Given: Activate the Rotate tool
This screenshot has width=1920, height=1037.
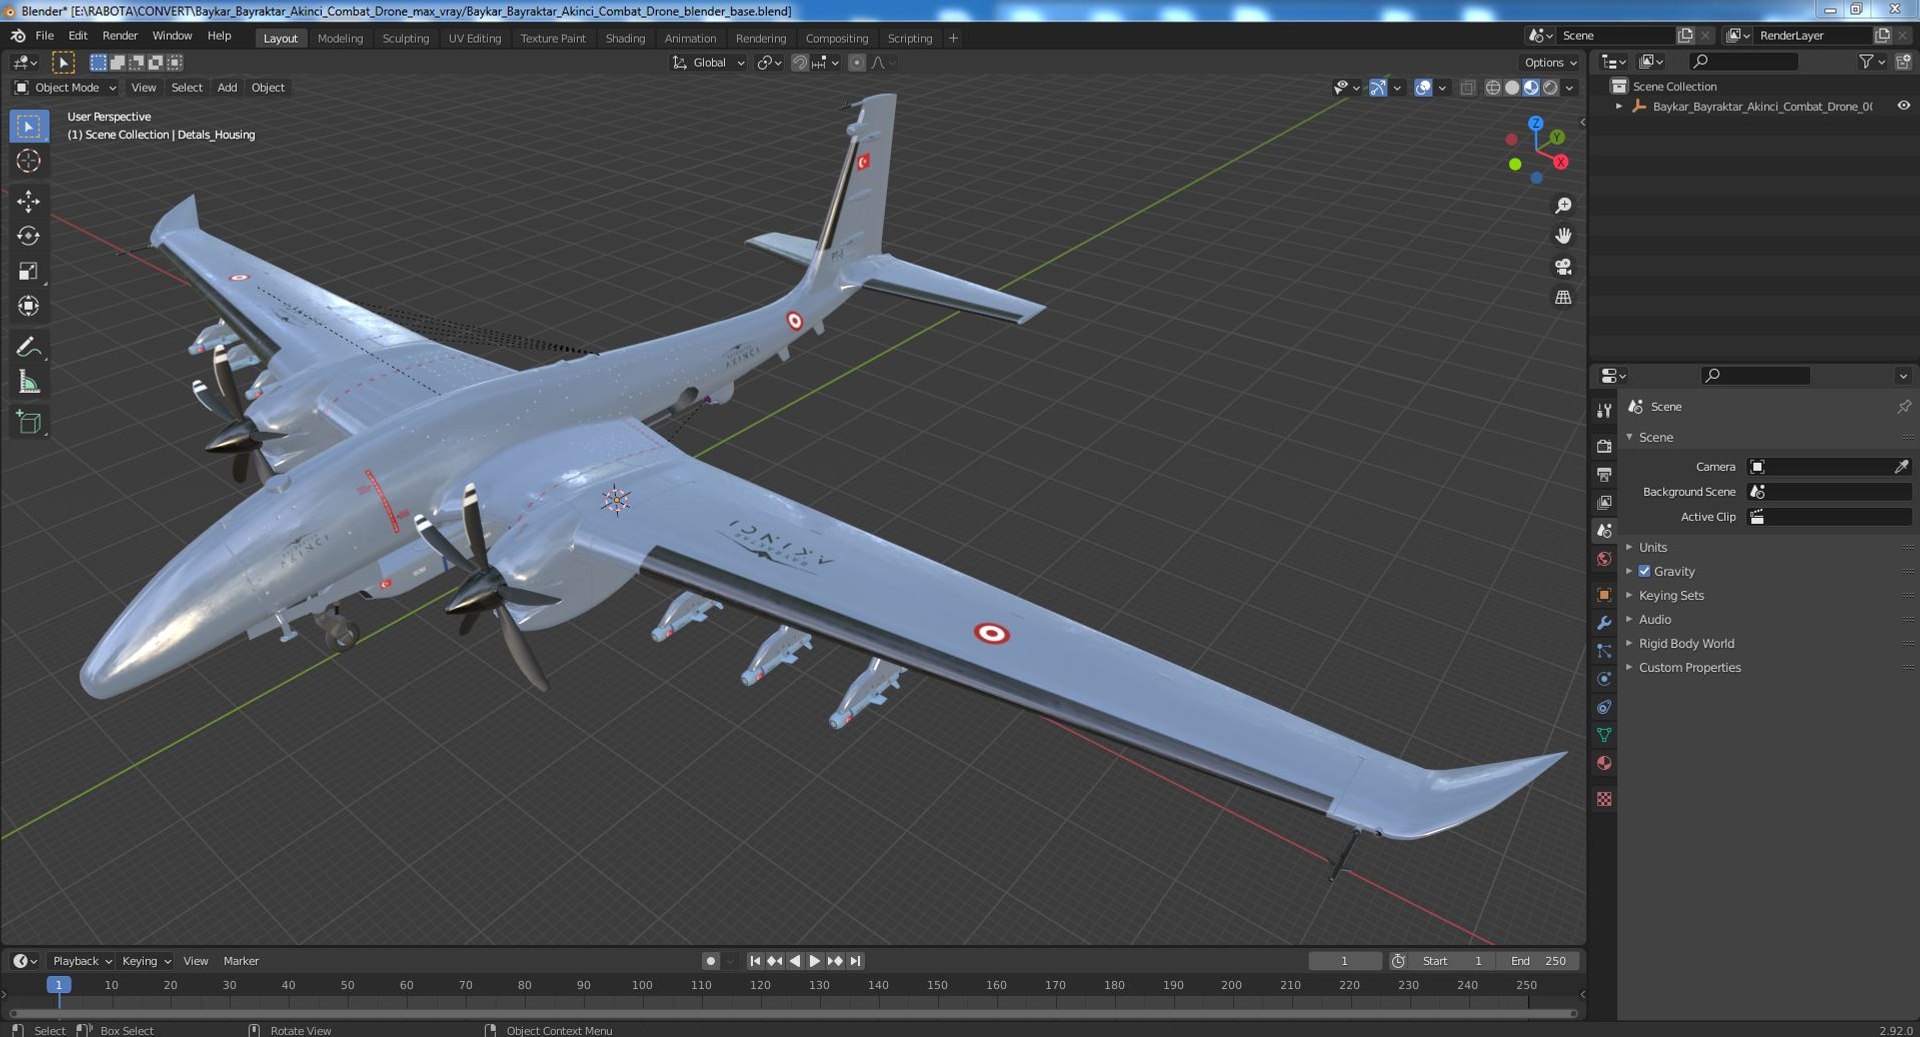Looking at the screenshot, I should [x=28, y=236].
